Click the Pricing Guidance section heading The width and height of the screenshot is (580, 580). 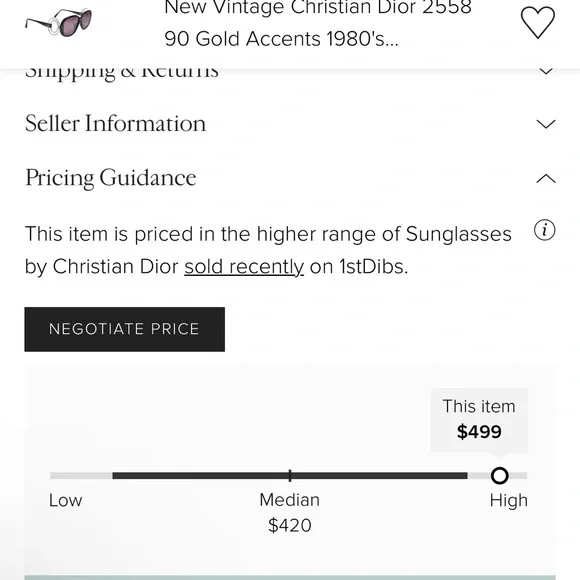tap(111, 178)
